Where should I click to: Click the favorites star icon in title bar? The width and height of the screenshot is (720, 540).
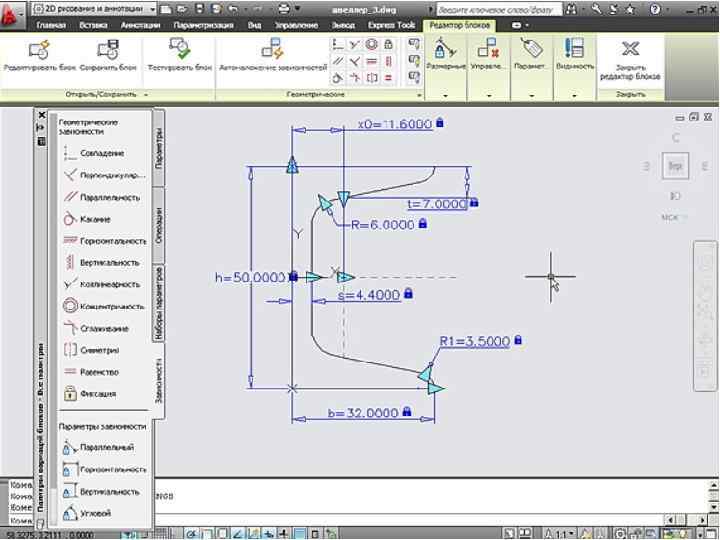pyautogui.click(x=631, y=9)
